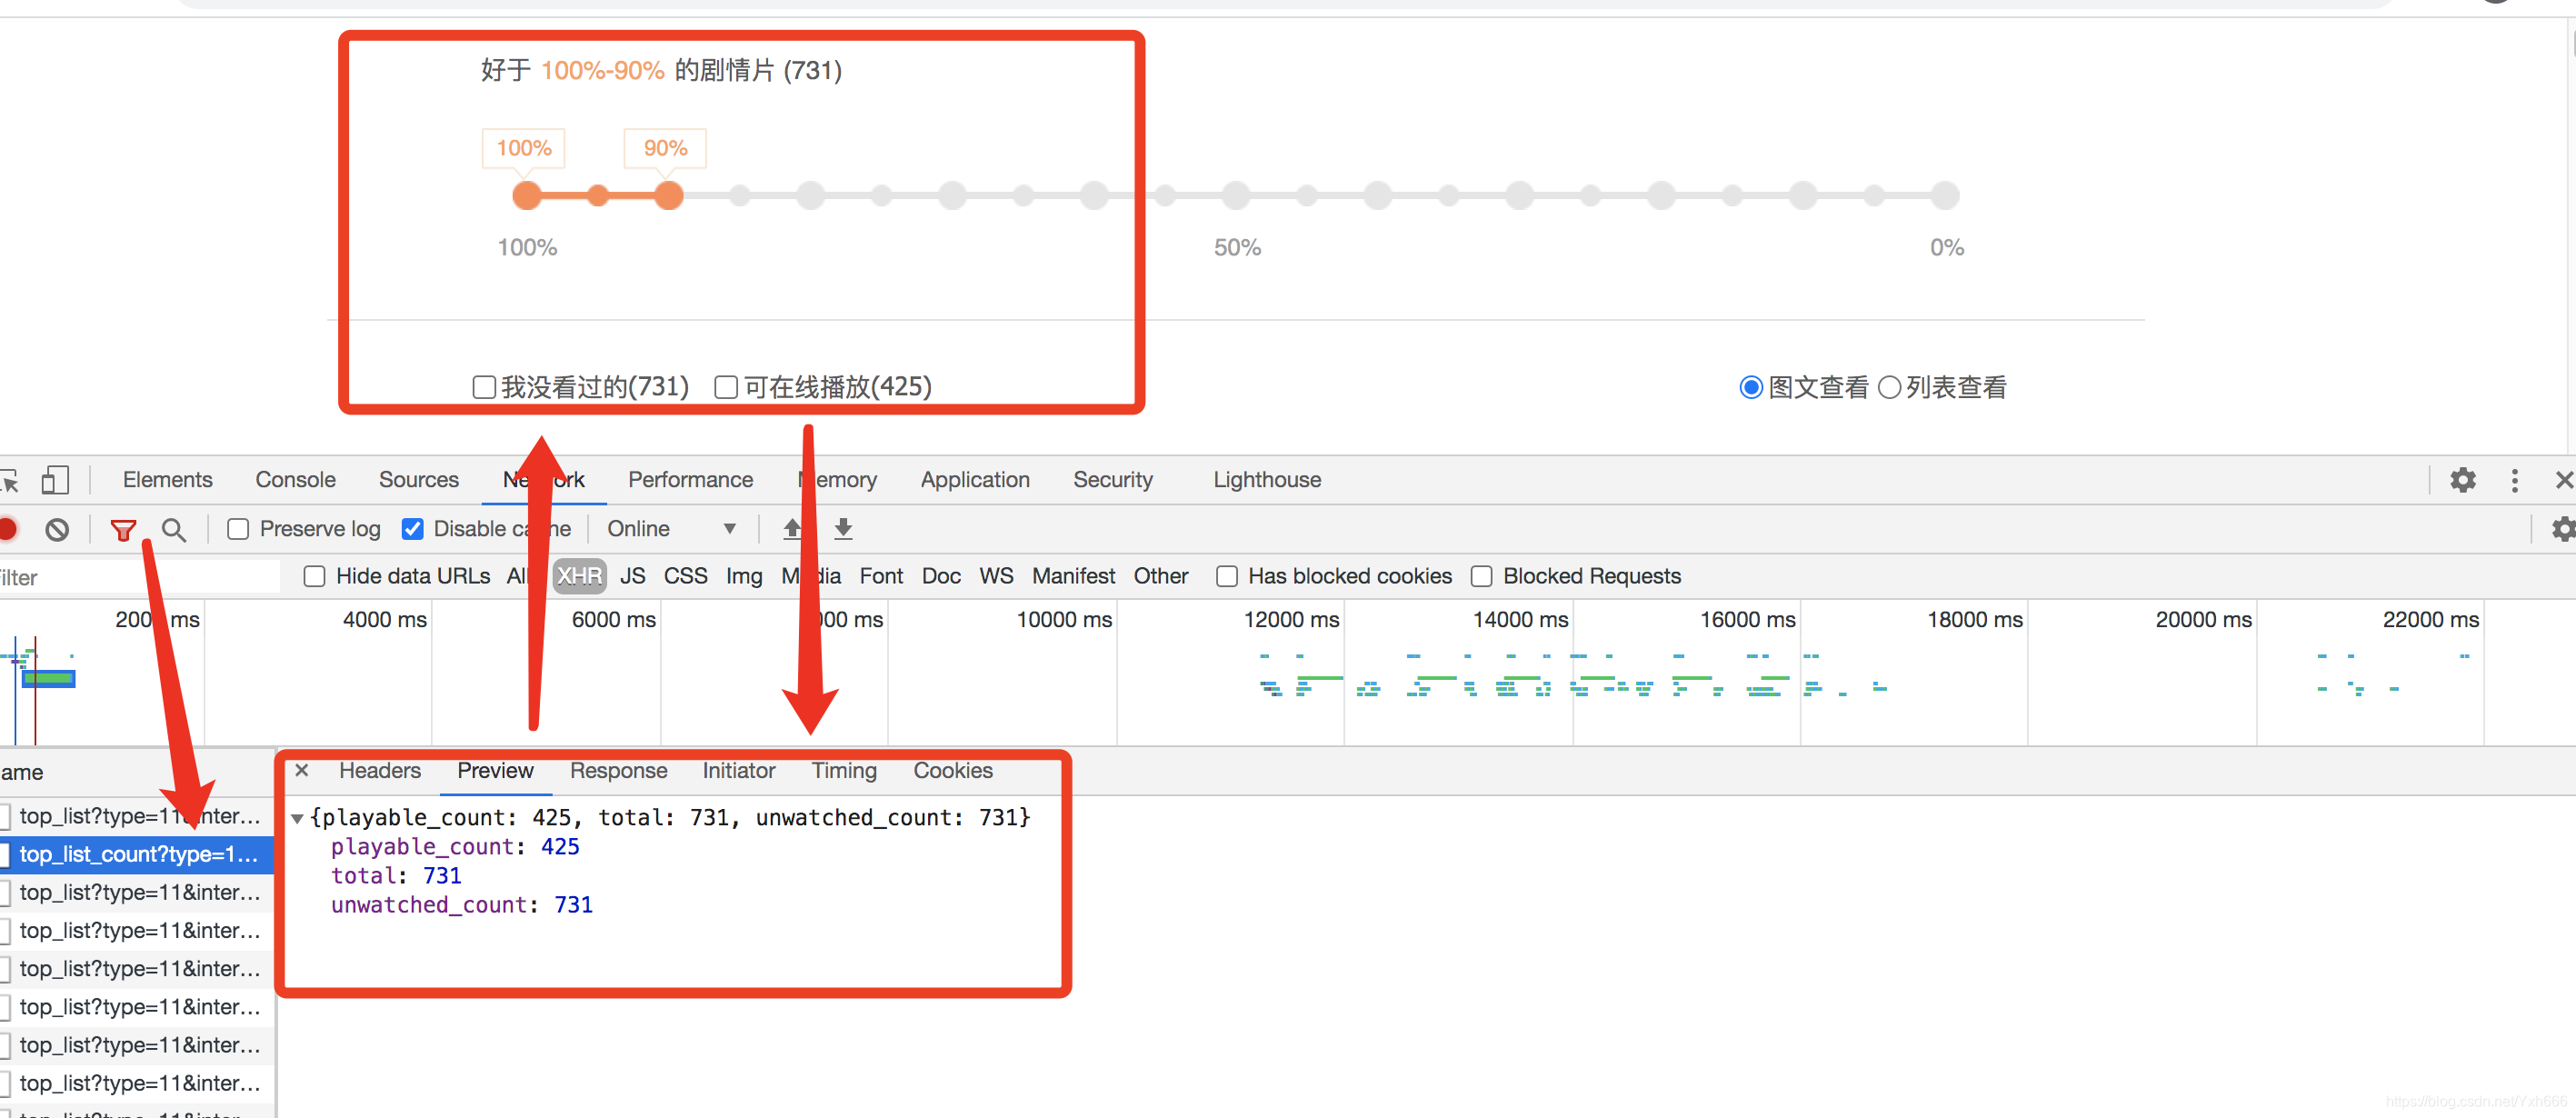Select the inspect element cursor icon

coord(10,481)
